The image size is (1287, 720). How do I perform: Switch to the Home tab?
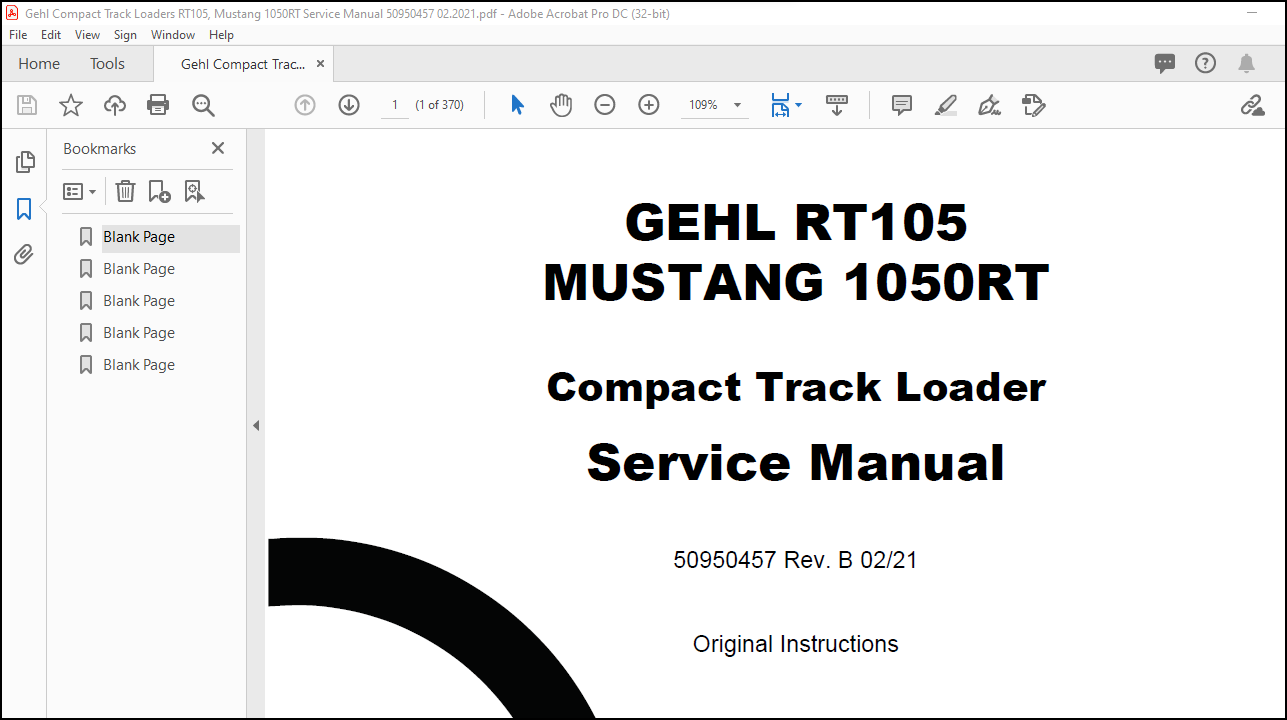(39, 64)
